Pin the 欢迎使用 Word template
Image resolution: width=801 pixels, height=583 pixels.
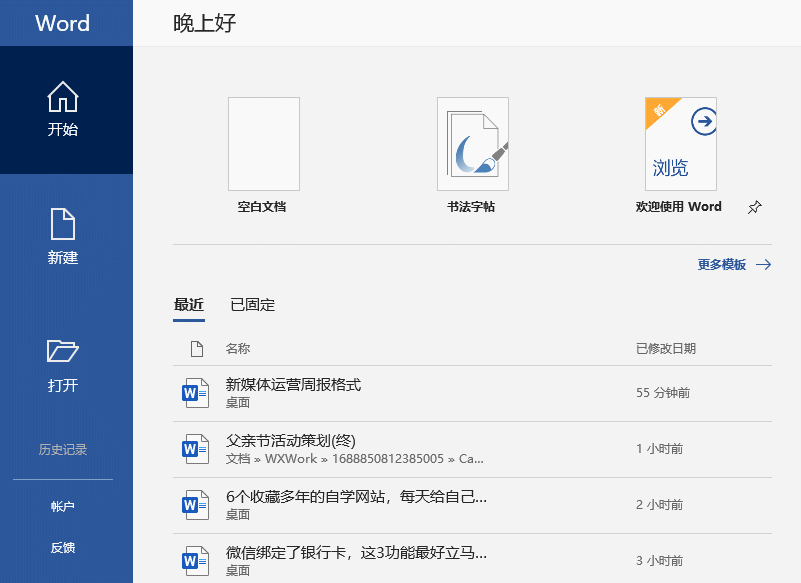[755, 207]
